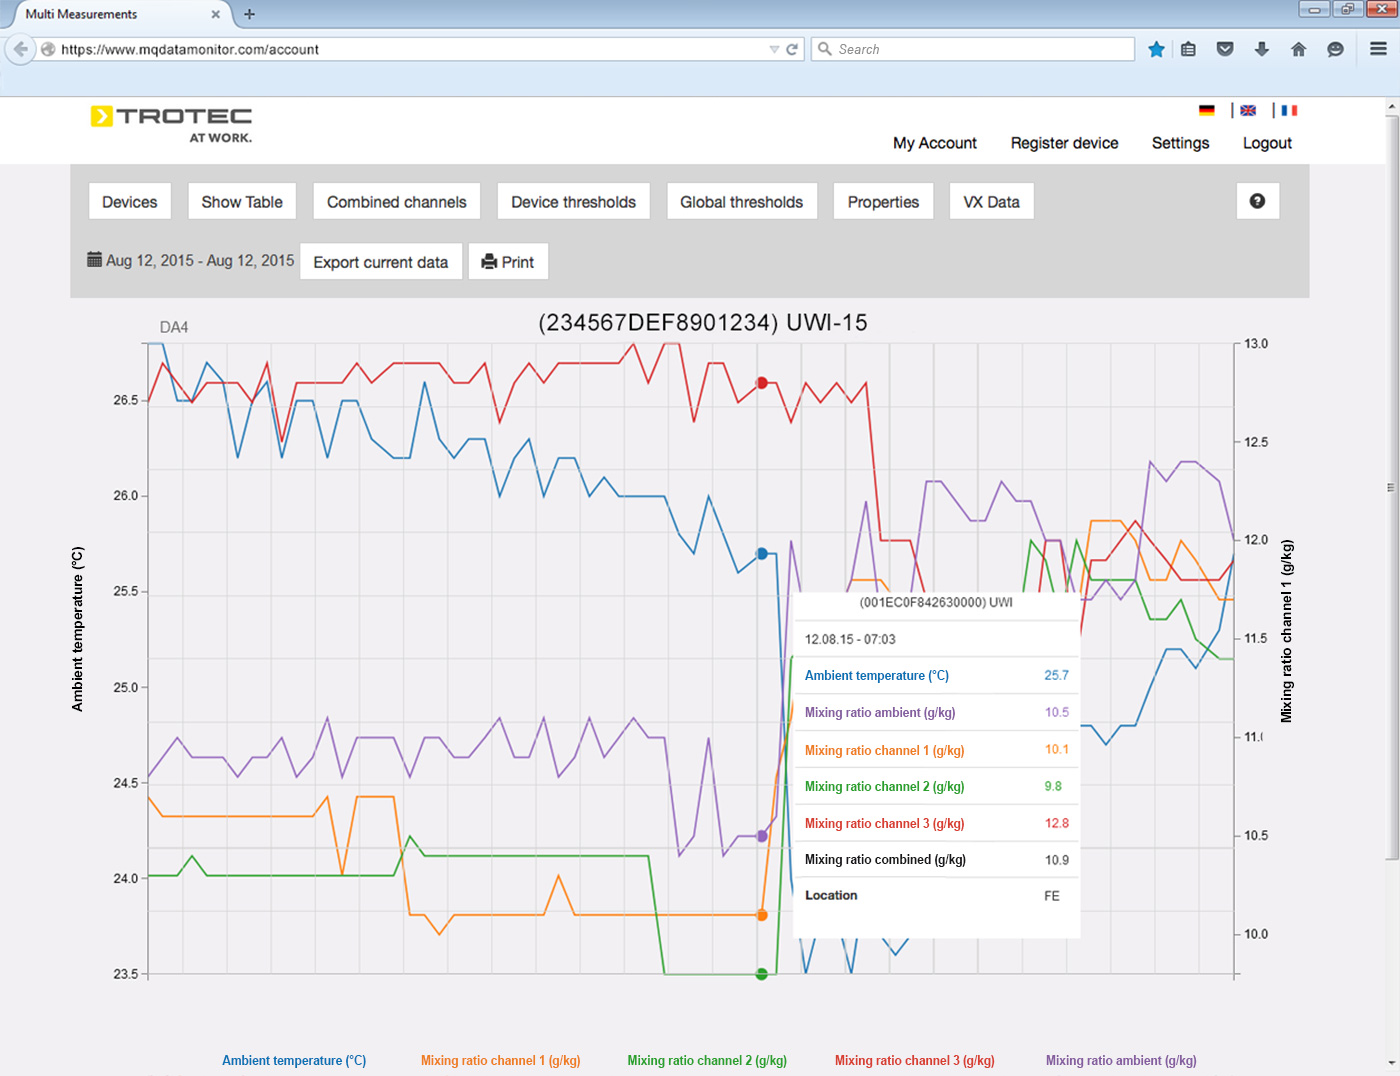This screenshot has height=1076, width=1400.
Task: Click the purple mixing ratio ambient data marker
Action: coord(762,836)
